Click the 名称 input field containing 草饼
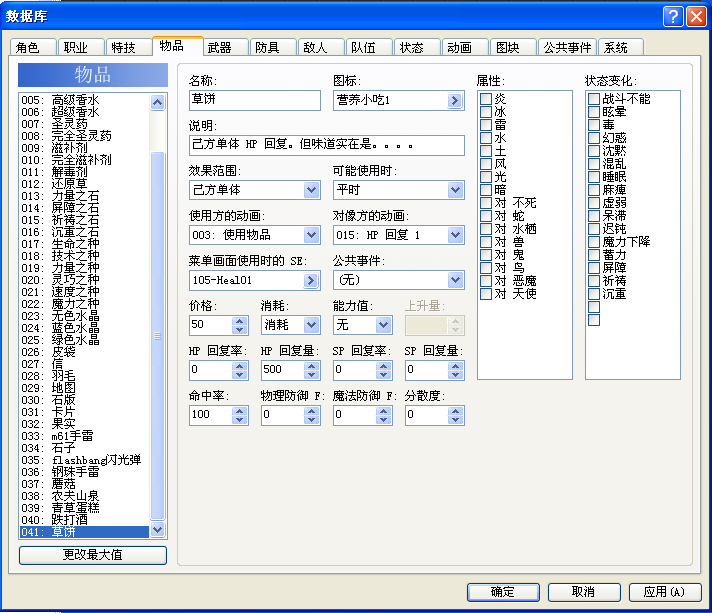Screen dimensions: 712x613 coord(255,100)
